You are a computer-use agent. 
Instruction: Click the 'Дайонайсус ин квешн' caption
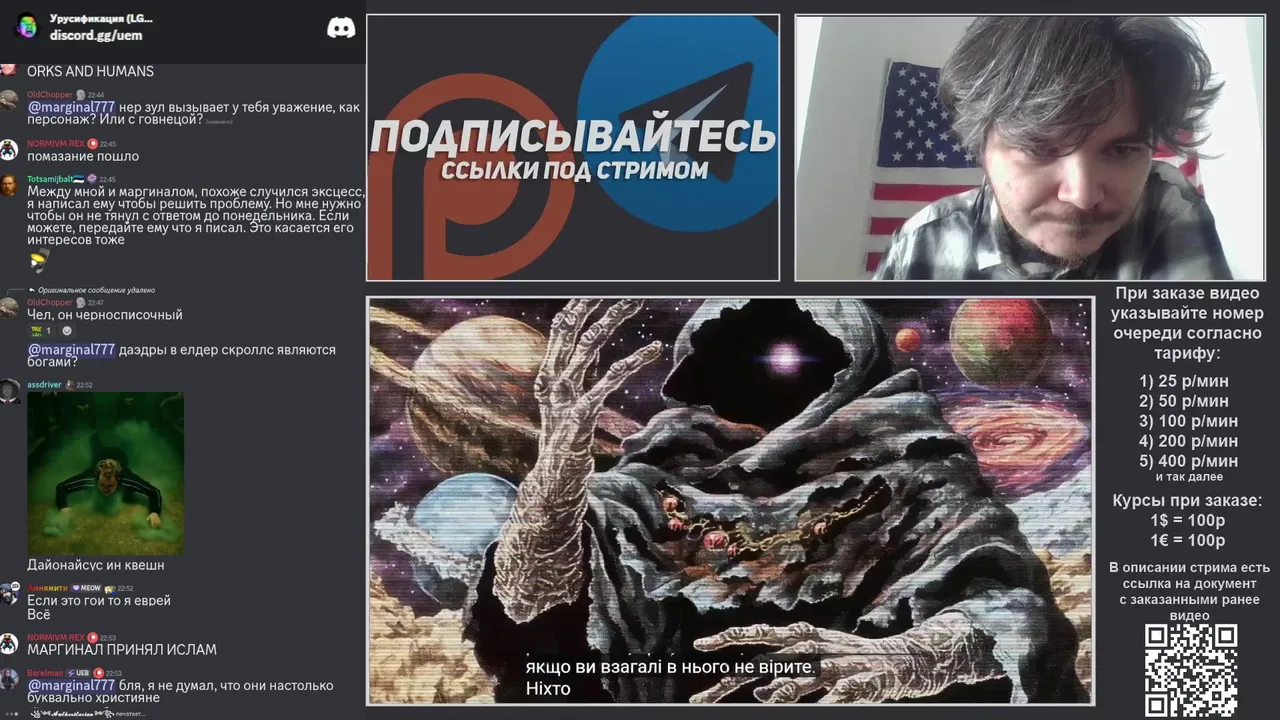tap(96, 565)
